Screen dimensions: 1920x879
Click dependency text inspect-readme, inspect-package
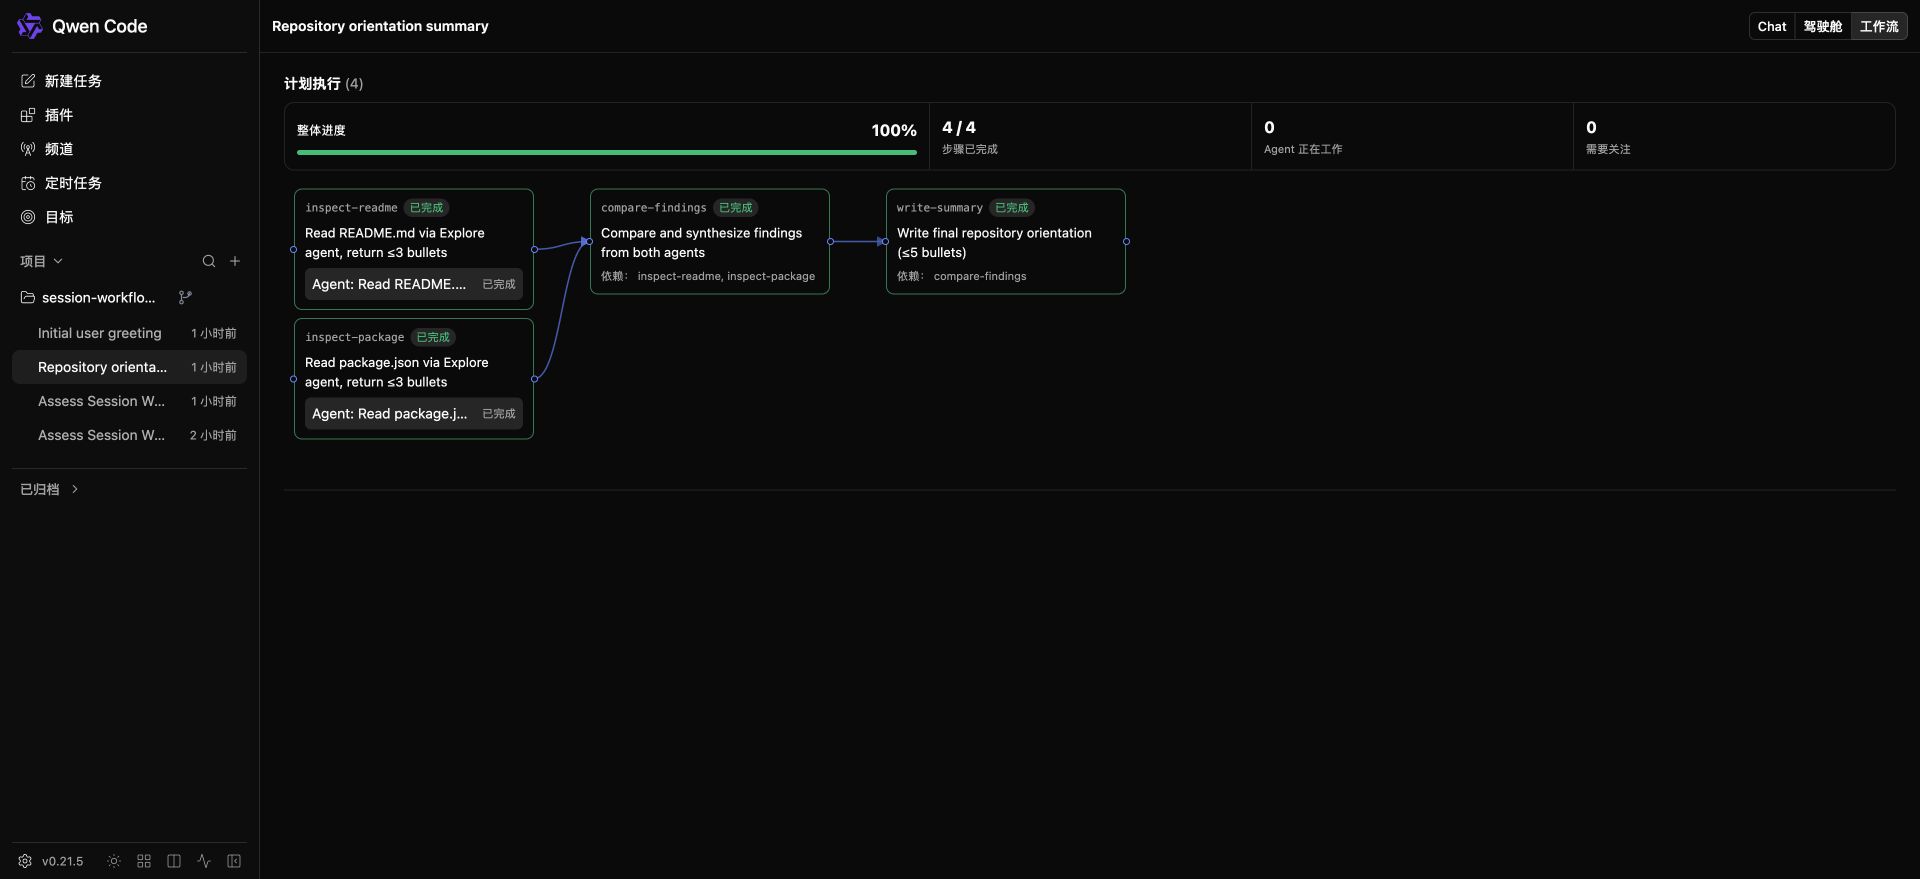726,276
